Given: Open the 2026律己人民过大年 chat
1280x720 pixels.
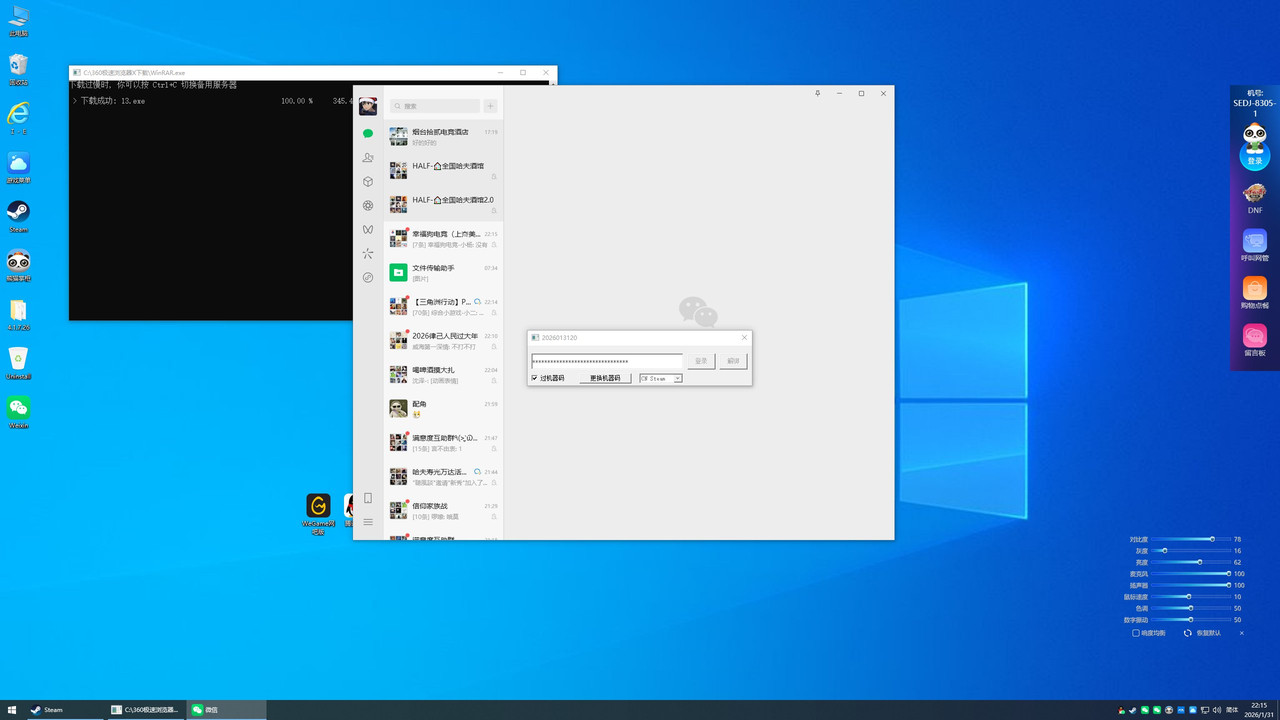Looking at the screenshot, I should (x=443, y=341).
